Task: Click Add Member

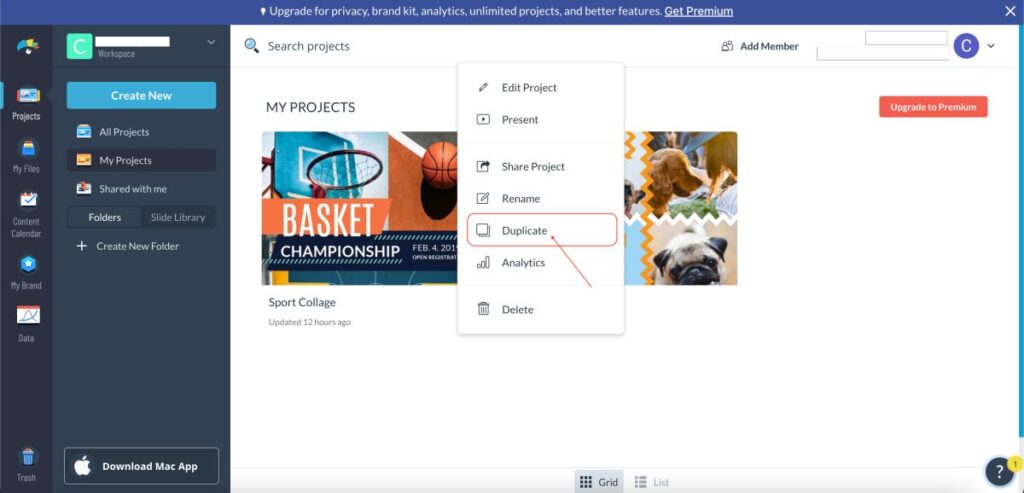Action: [x=760, y=46]
